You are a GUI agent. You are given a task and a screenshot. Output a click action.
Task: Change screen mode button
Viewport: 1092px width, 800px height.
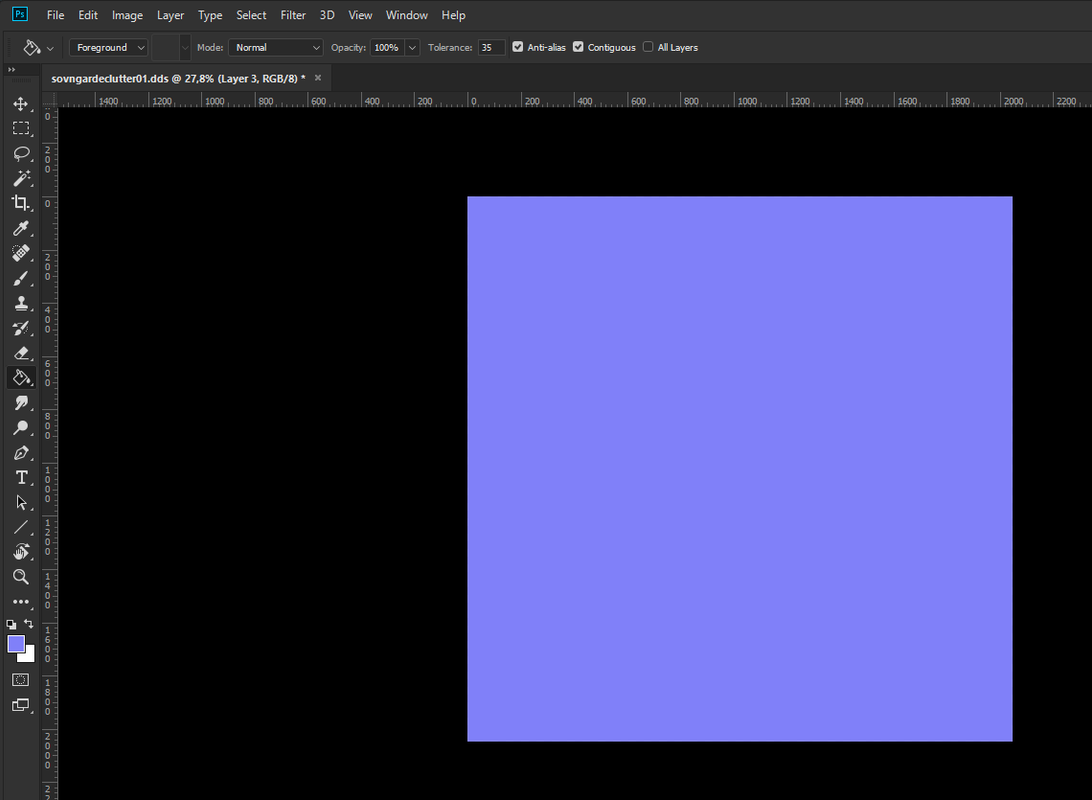point(21,705)
